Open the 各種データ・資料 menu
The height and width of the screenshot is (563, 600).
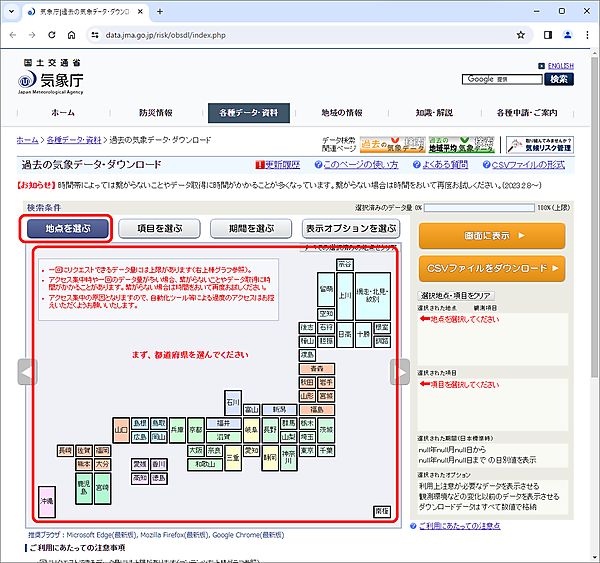click(249, 113)
